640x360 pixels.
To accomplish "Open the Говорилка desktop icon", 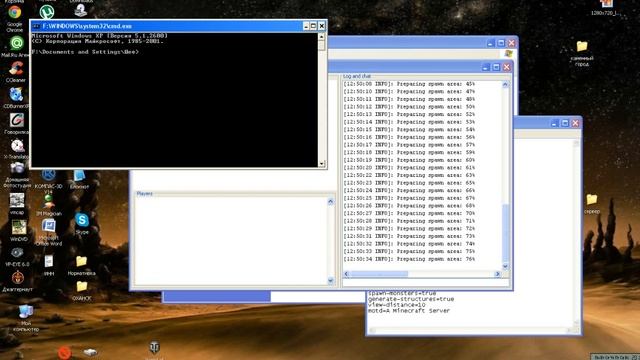I will pyautogui.click(x=17, y=120).
